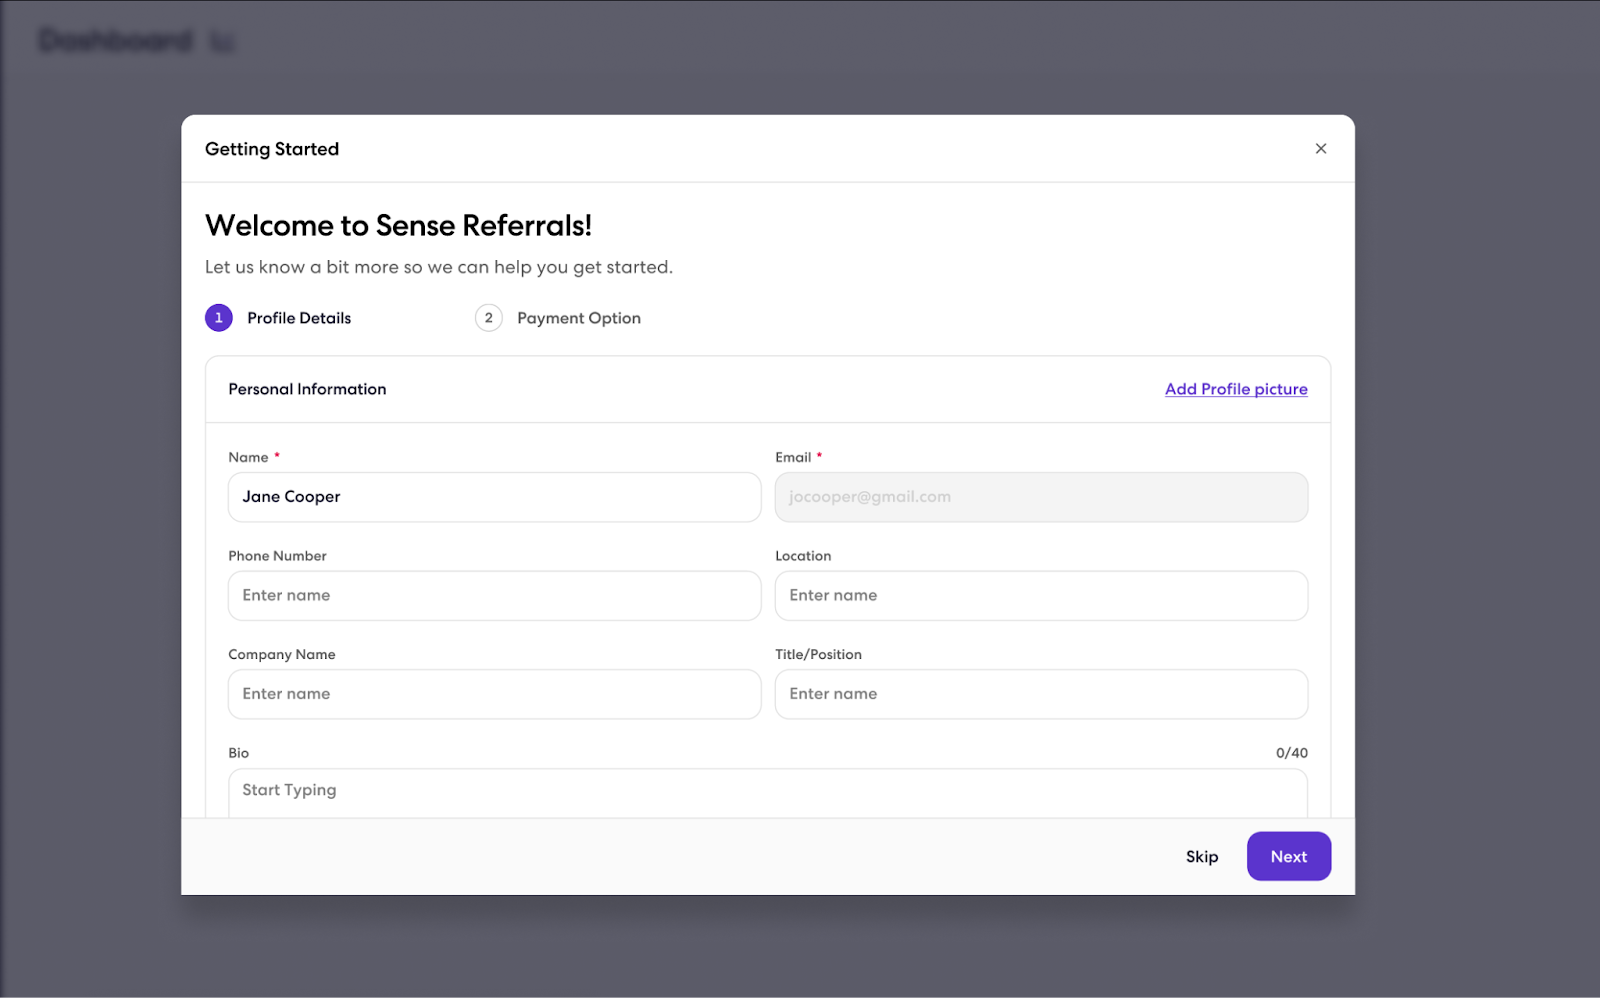Open the Dashboard page in the background
1600x998 pixels.
point(113,41)
